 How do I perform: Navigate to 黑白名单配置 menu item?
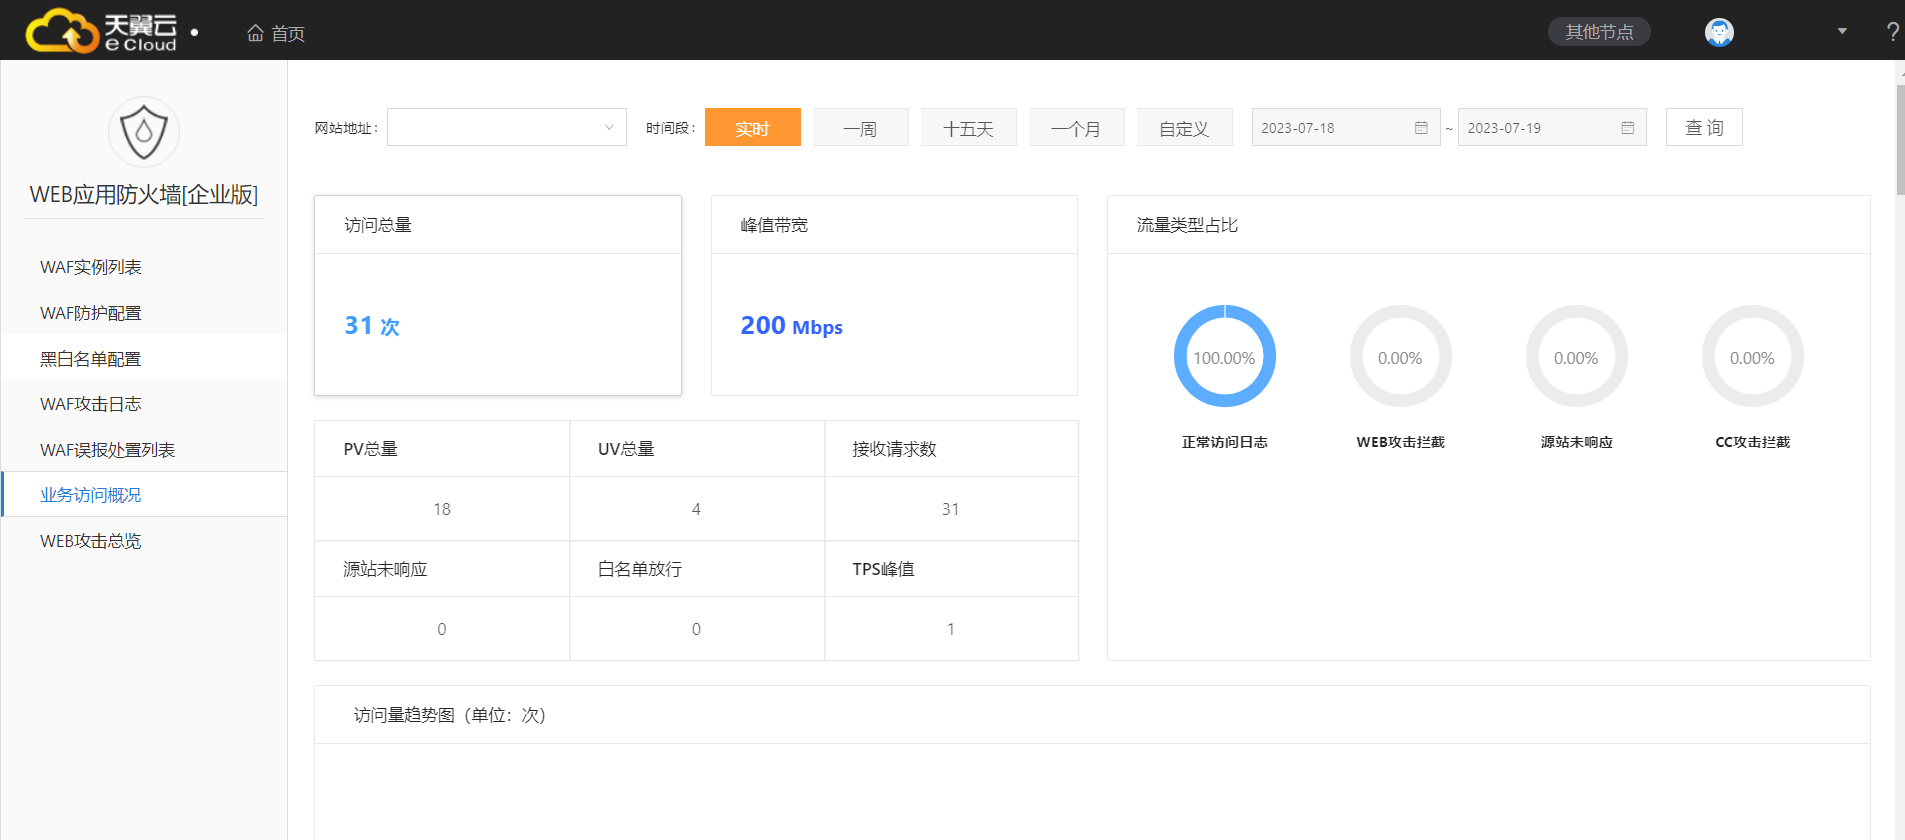click(91, 359)
